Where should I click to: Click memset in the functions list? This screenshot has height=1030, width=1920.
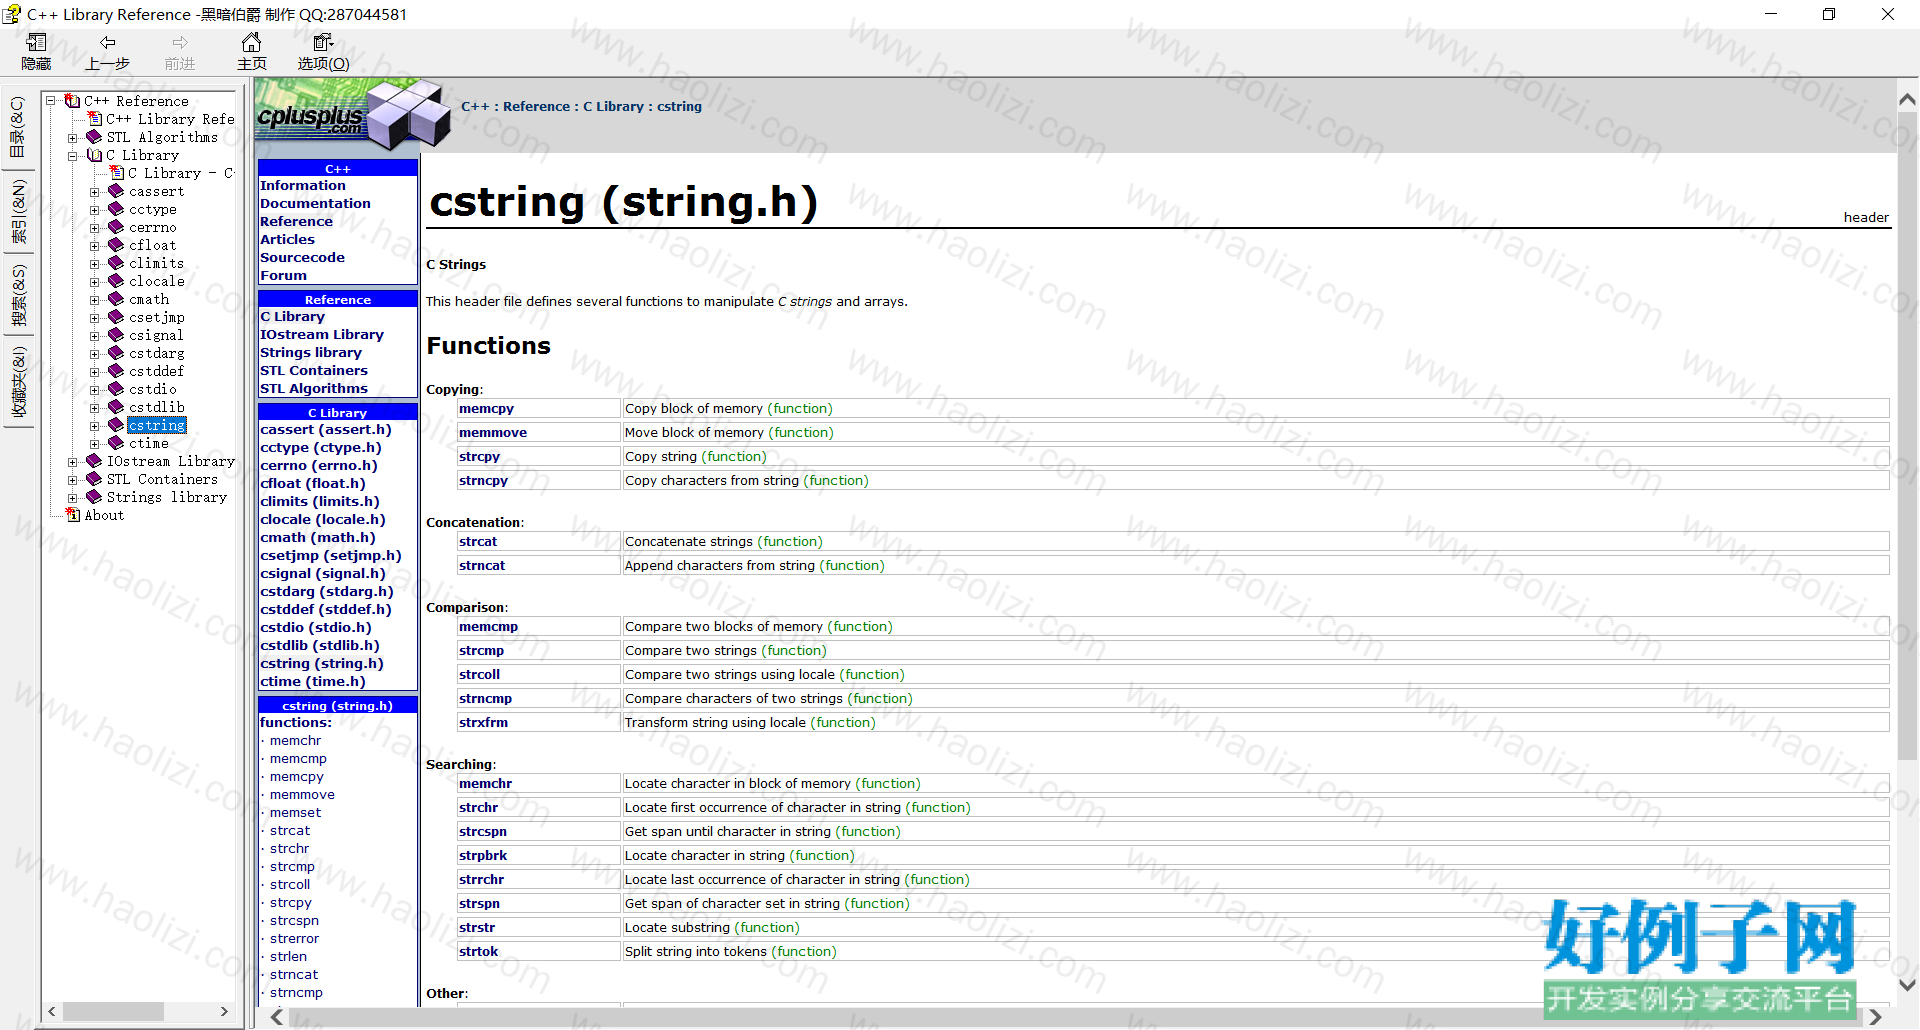[x=295, y=812]
